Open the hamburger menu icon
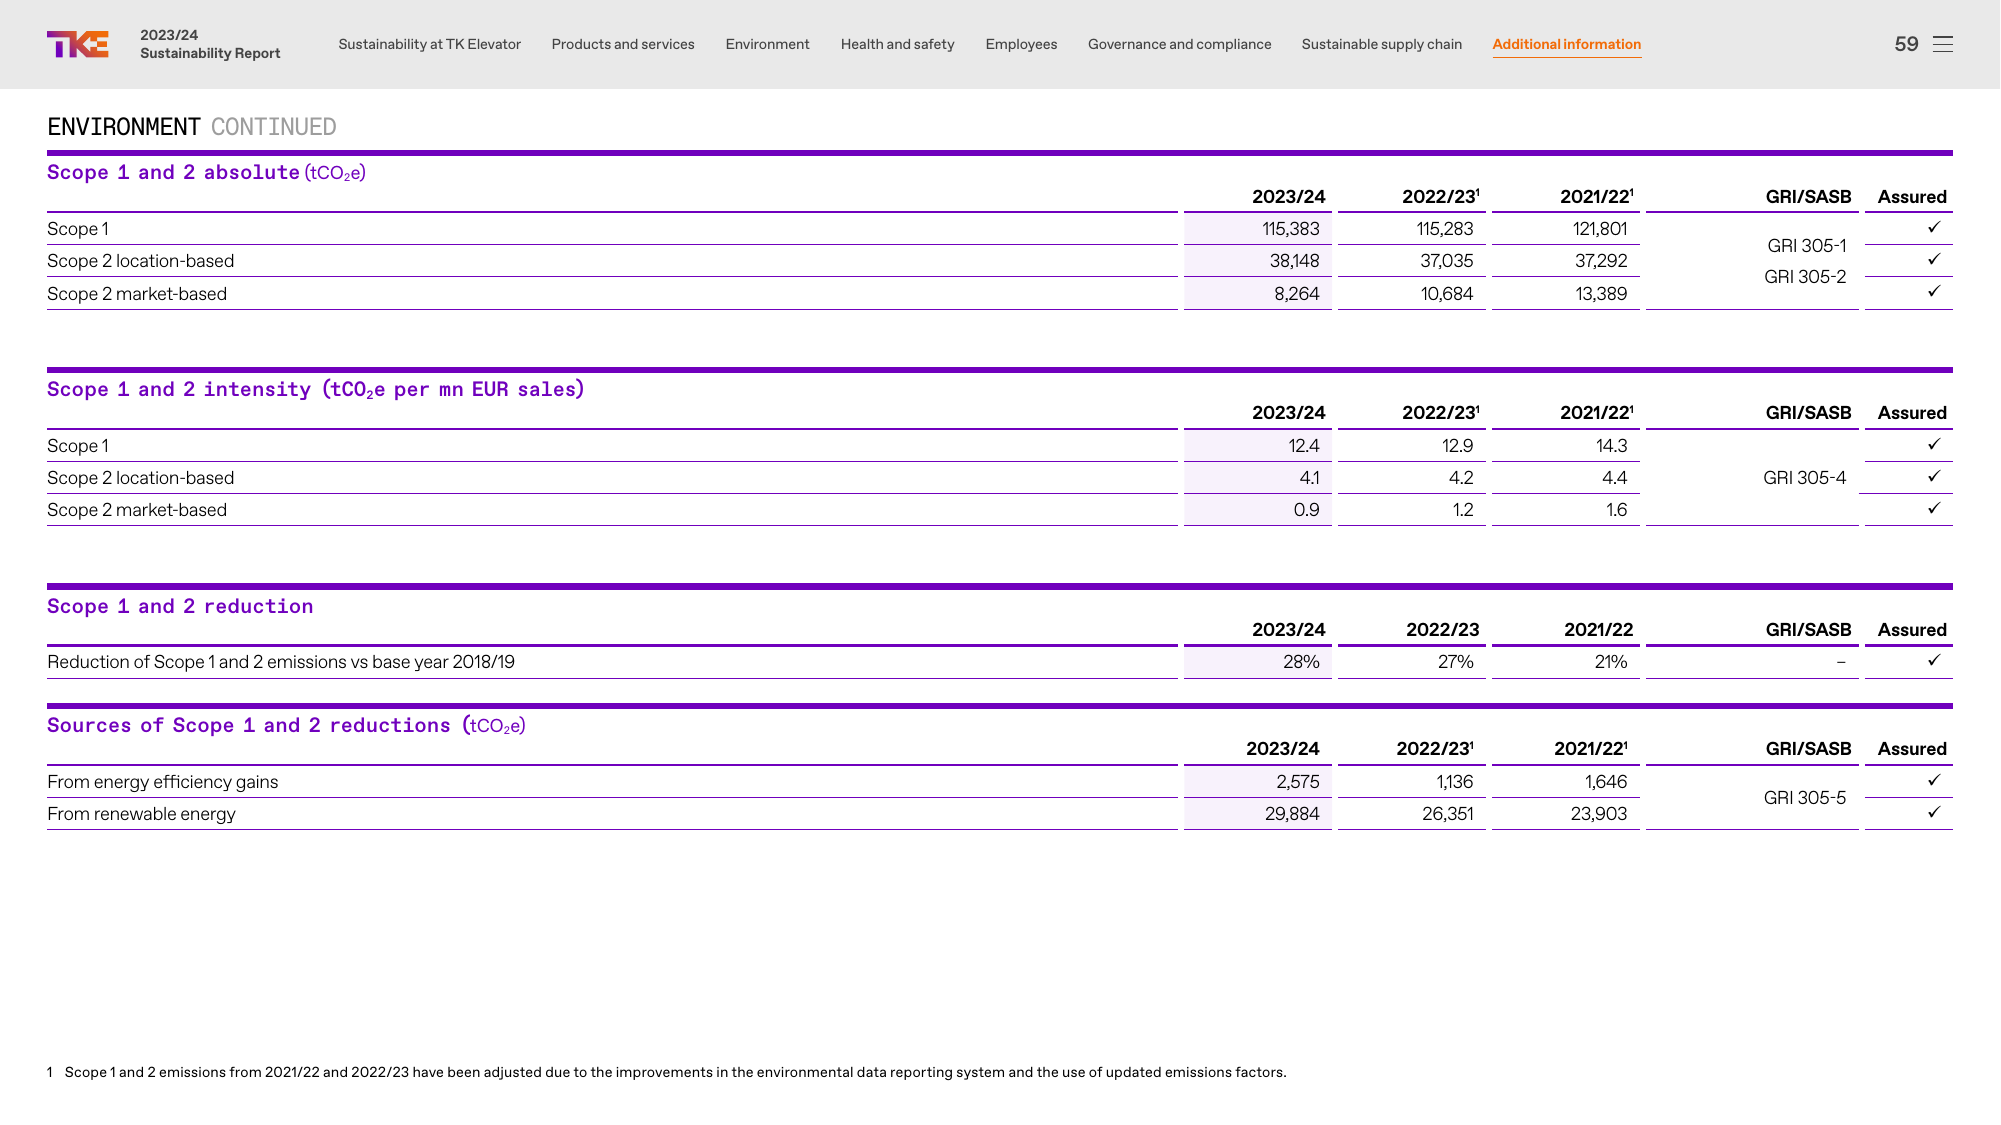2001x1125 pixels. pos(1942,44)
